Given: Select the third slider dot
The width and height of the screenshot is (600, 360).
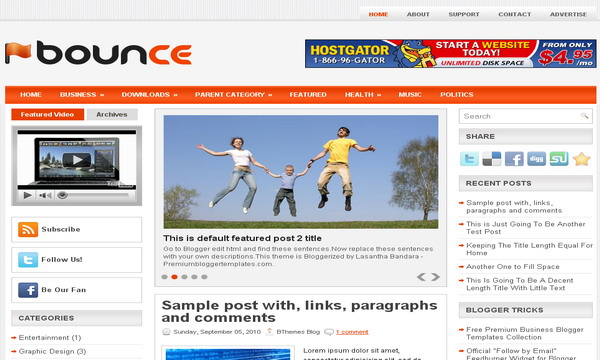Looking at the screenshot, I should click(x=184, y=277).
